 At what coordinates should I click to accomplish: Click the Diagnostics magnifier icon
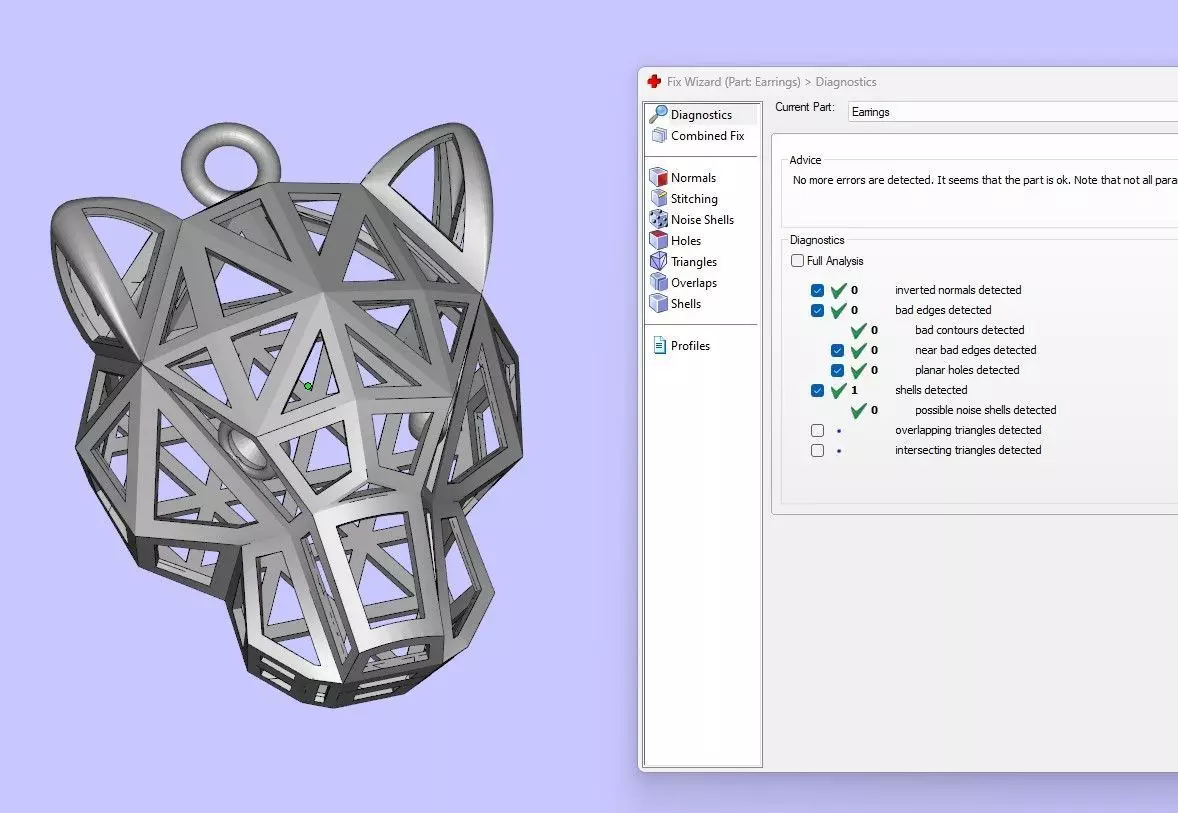(659, 113)
